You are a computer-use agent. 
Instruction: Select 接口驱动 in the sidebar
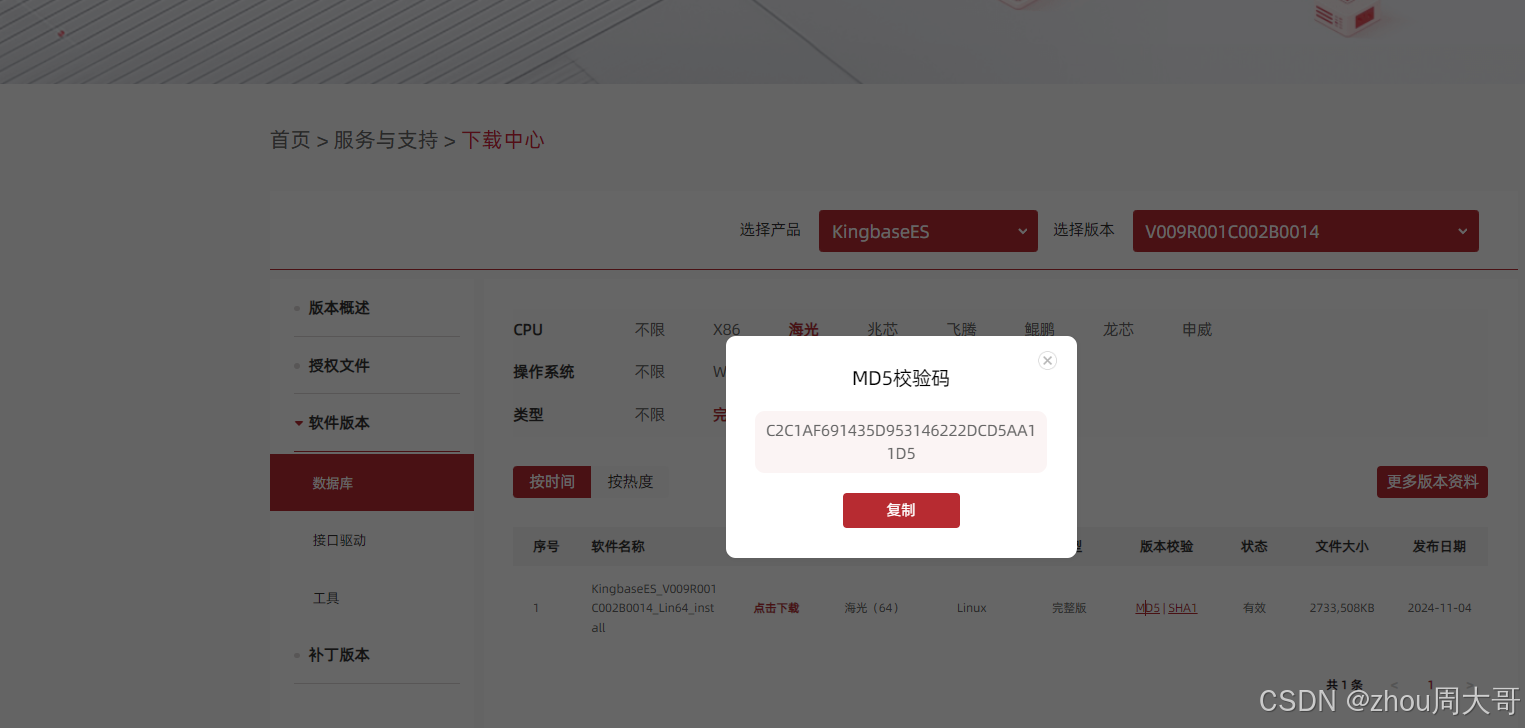point(340,540)
